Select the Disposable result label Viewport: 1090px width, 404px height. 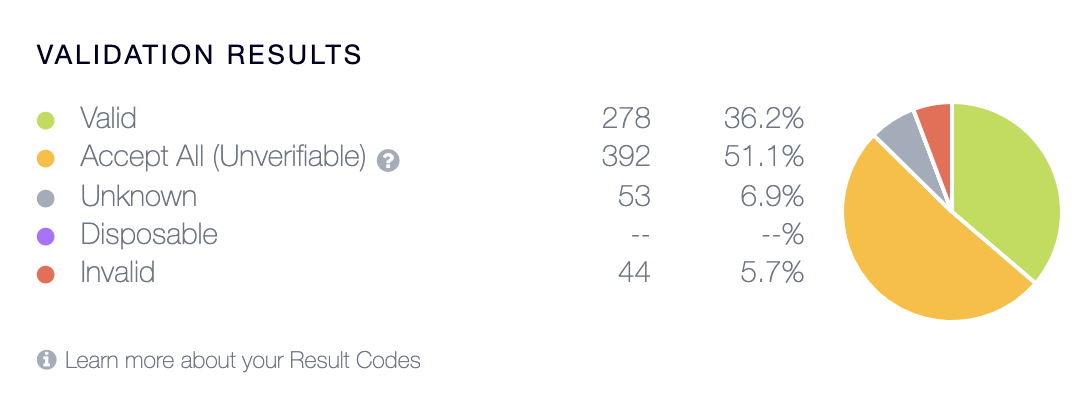tap(149, 235)
